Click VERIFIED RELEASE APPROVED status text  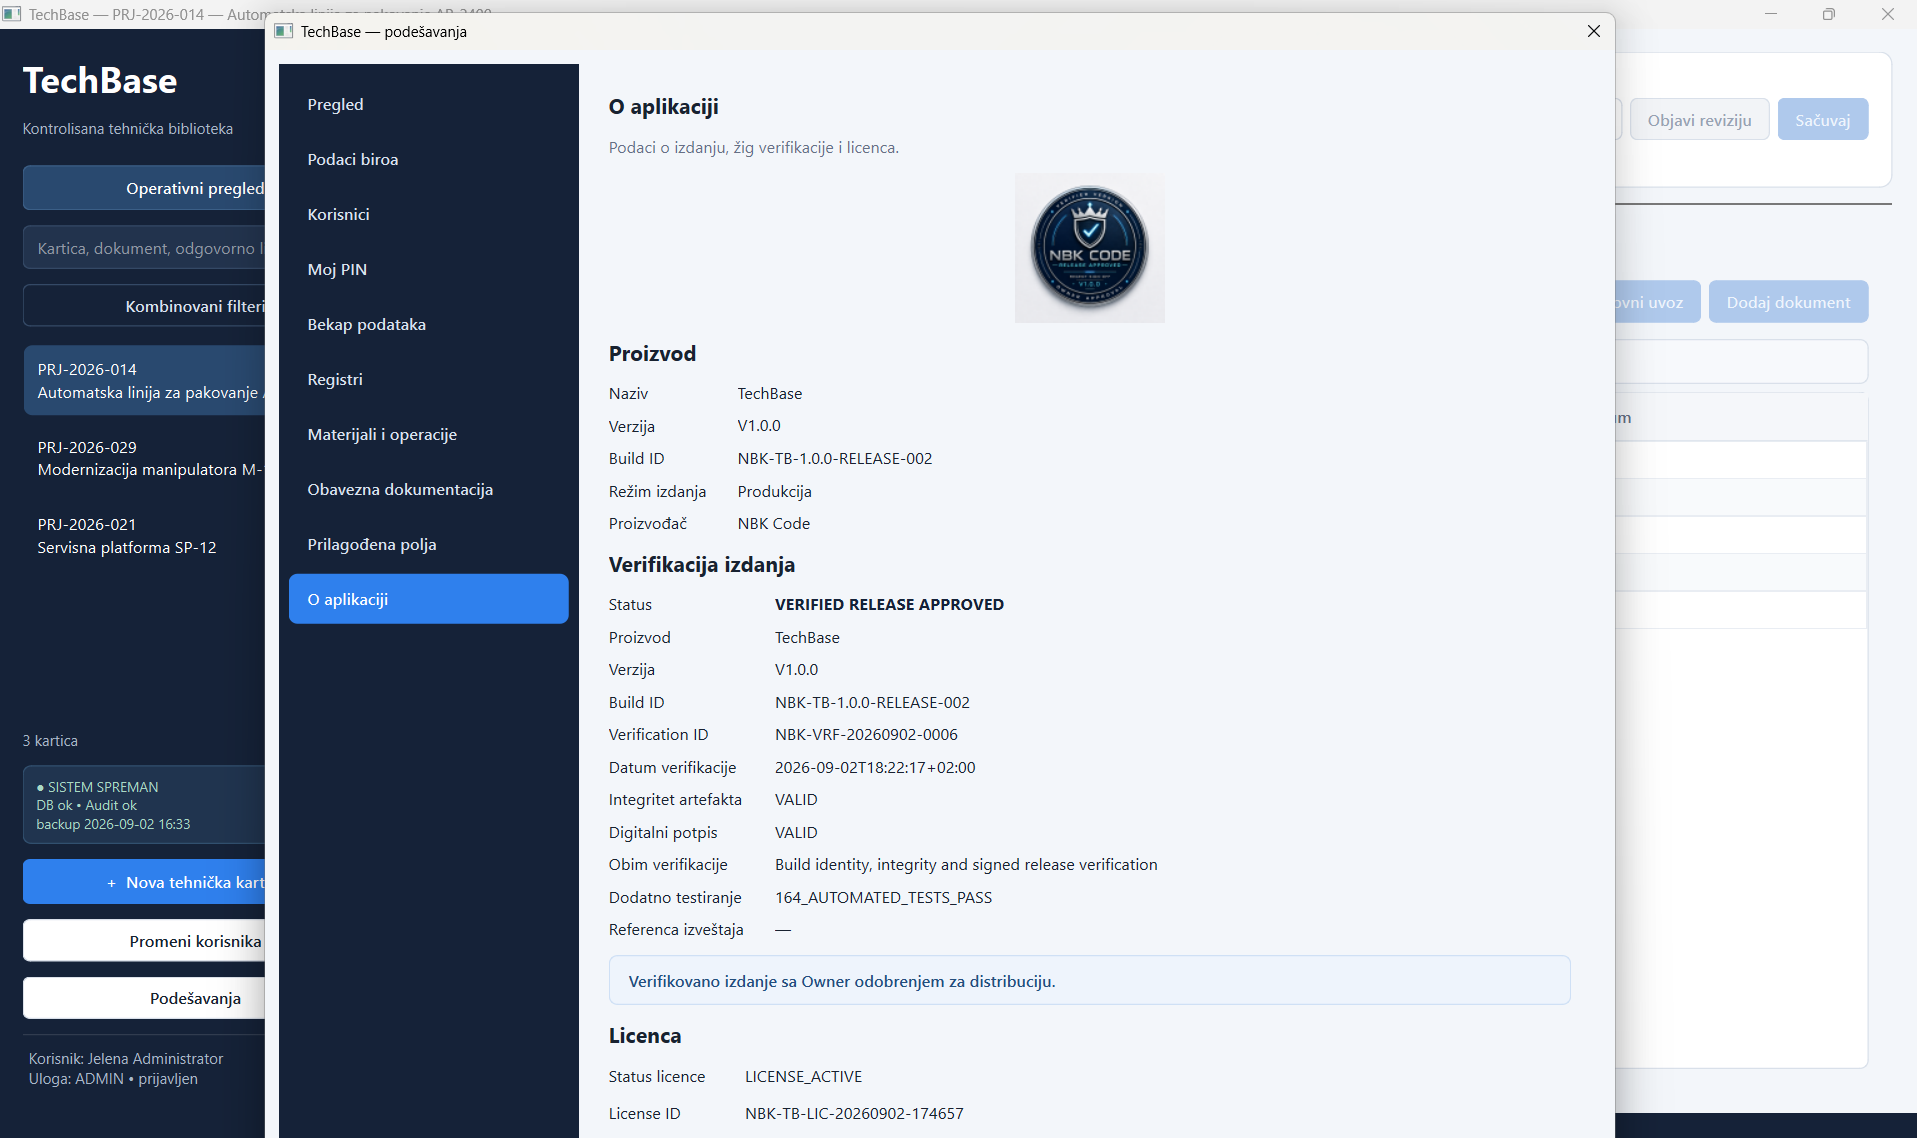point(889,604)
